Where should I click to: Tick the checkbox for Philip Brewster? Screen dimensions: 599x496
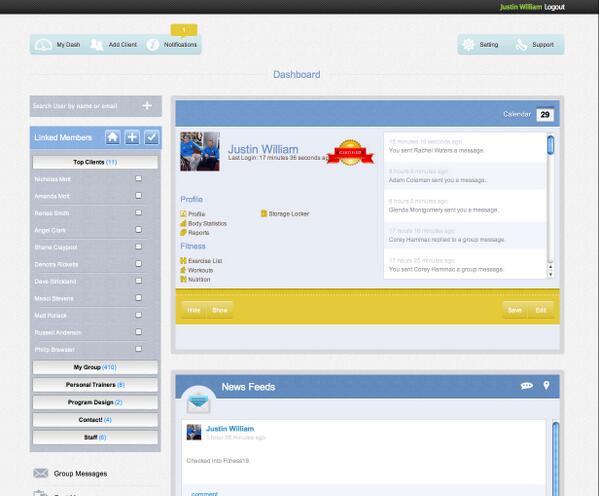pos(139,349)
